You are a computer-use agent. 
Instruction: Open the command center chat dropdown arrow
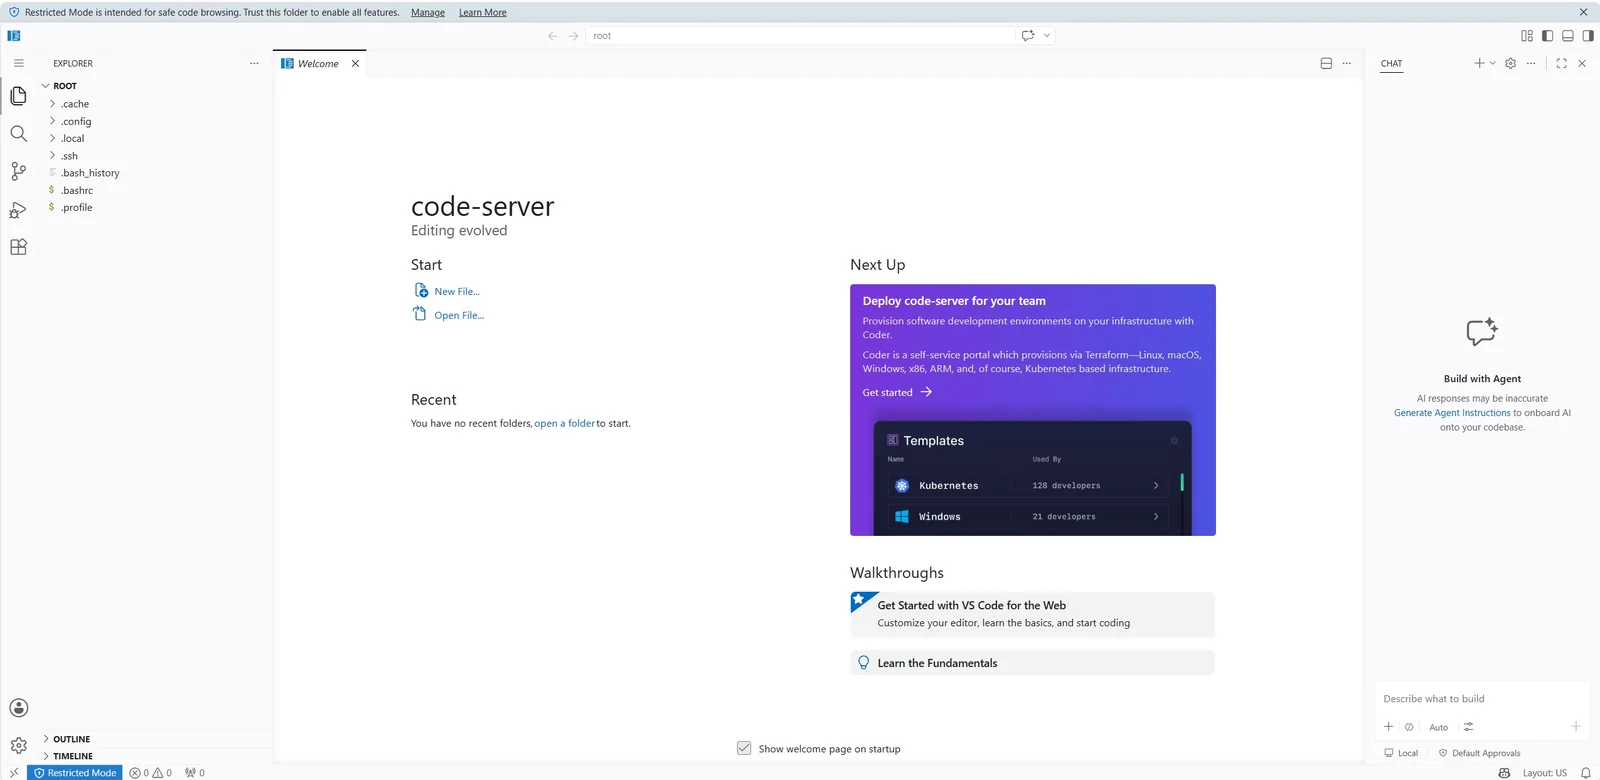[1047, 36]
